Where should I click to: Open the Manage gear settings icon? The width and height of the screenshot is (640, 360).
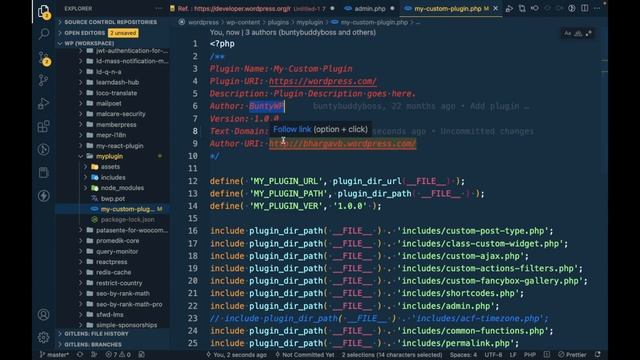43,338
